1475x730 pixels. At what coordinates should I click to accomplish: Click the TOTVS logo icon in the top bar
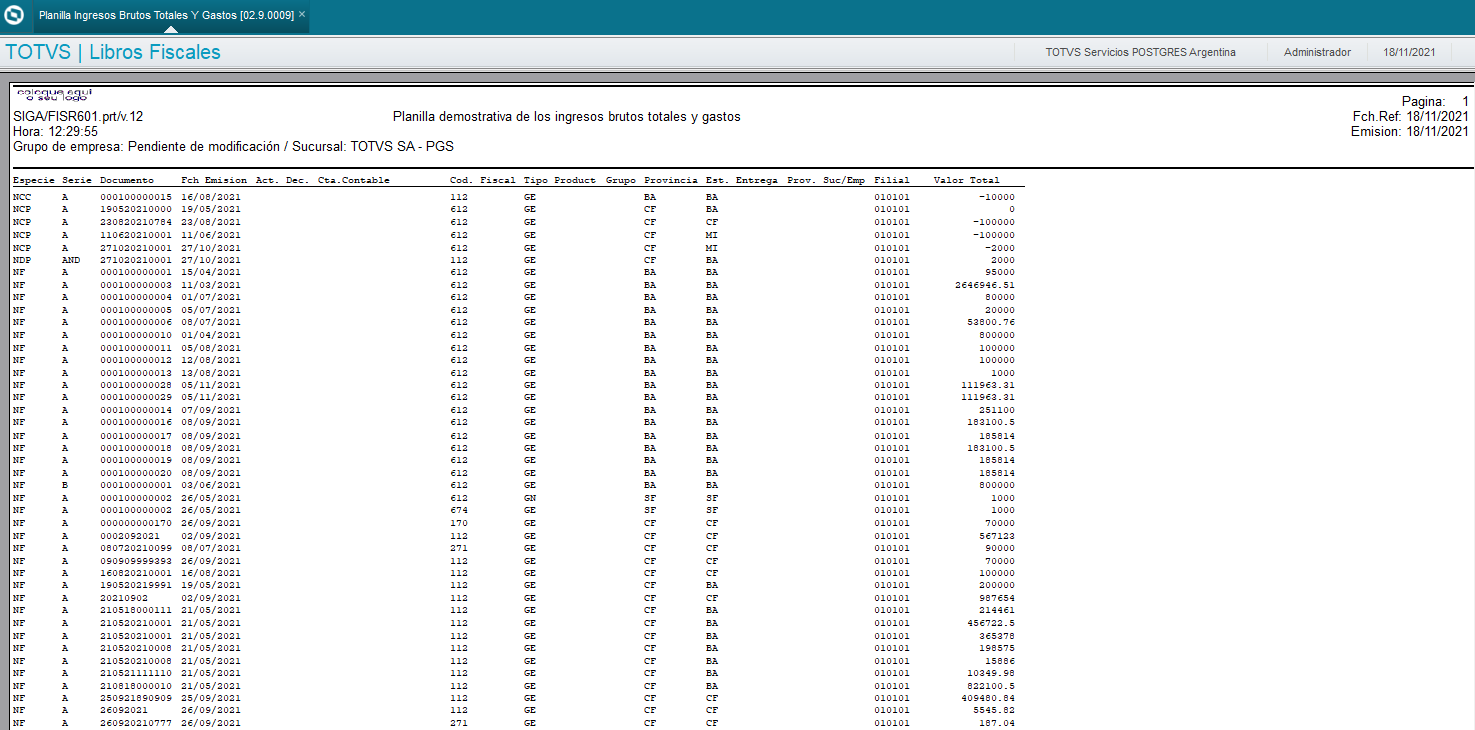click(x=14, y=15)
